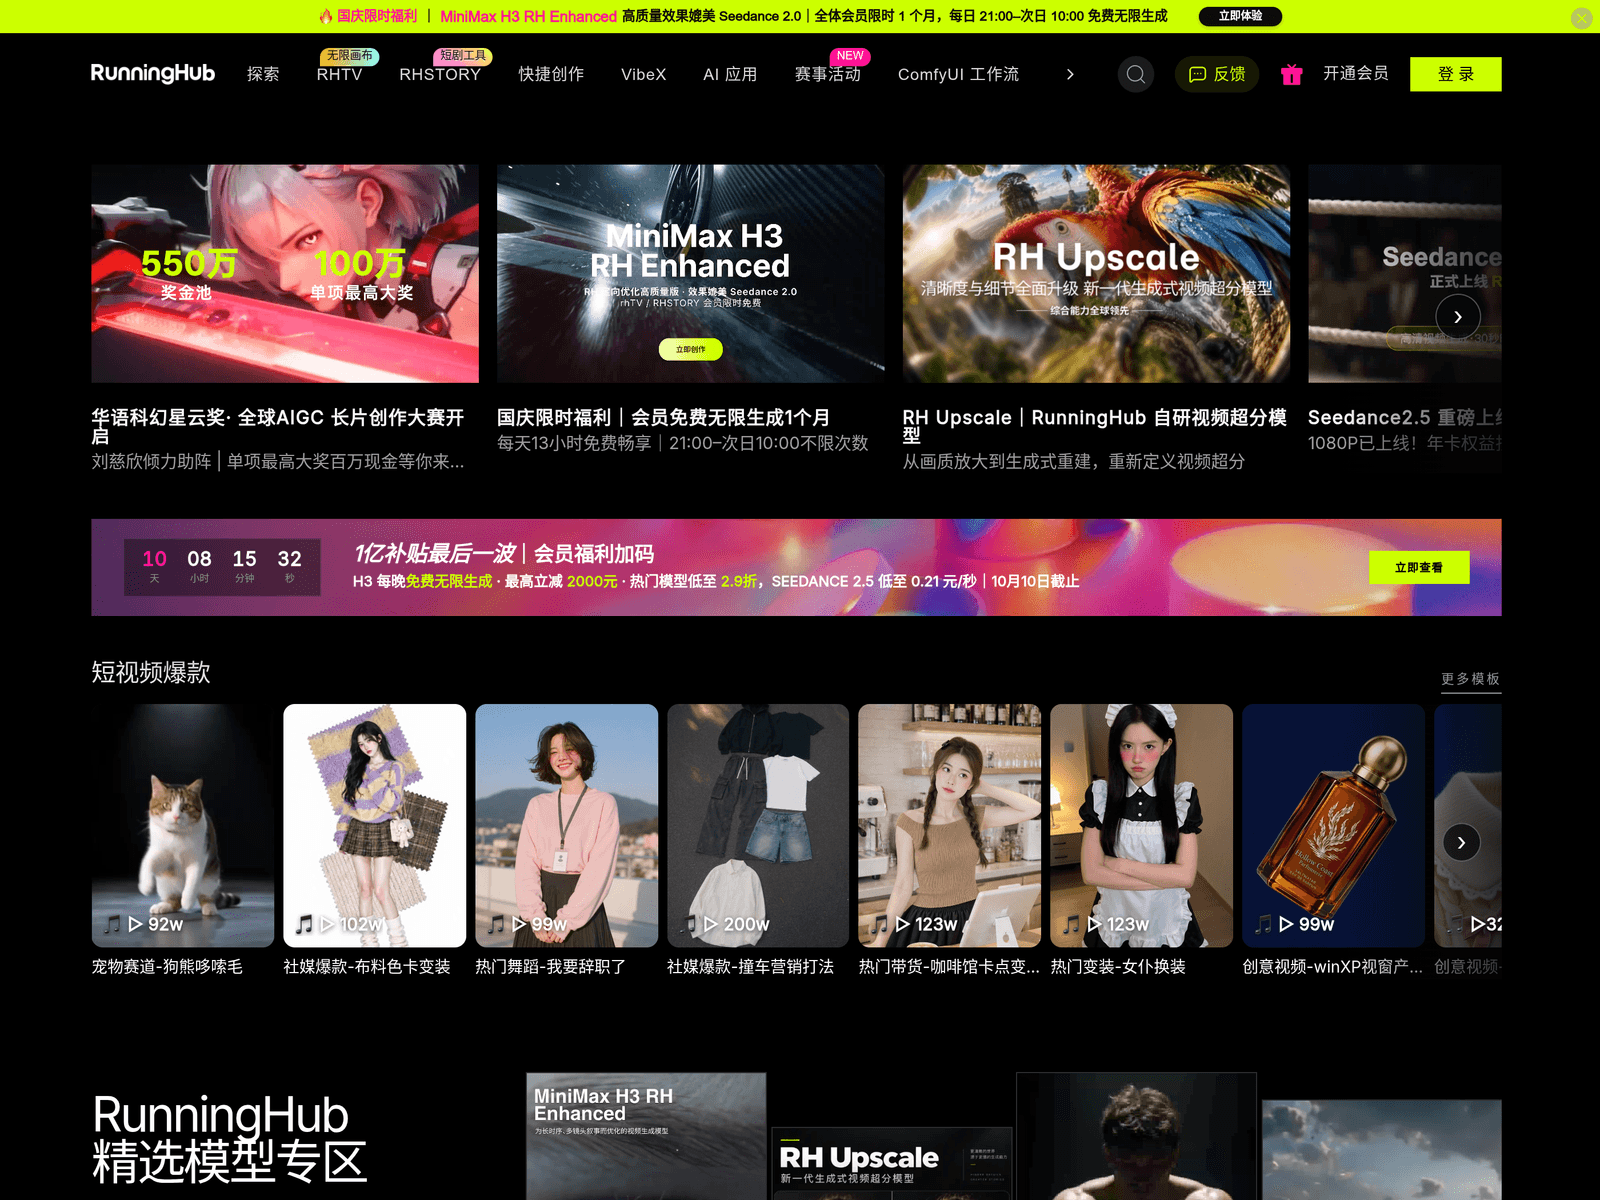Open the AI 应用 menu item
This screenshot has height=1200, width=1600.
[x=730, y=74]
